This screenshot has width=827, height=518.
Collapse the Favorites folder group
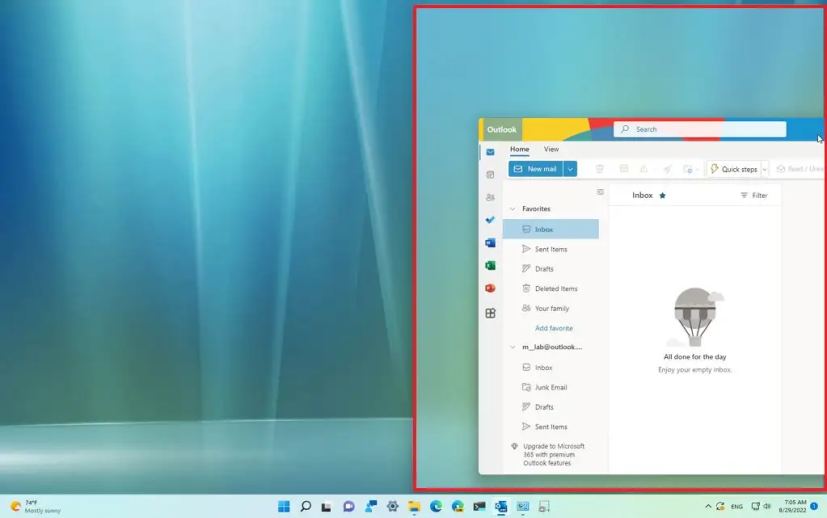click(512, 209)
